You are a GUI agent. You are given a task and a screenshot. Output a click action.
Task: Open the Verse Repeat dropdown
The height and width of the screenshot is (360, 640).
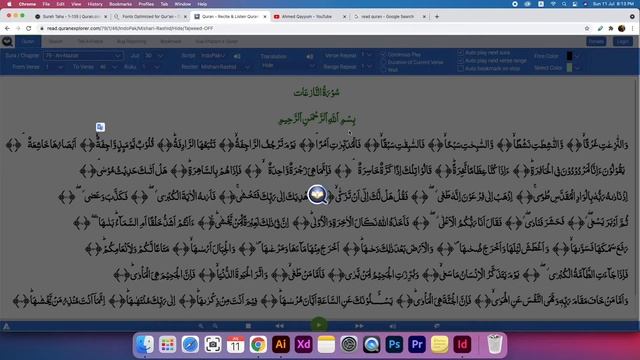(x=366, y=55)
